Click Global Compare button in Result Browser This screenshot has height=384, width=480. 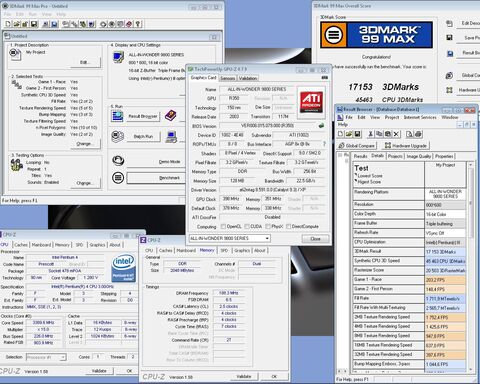(x=357, y=146)
